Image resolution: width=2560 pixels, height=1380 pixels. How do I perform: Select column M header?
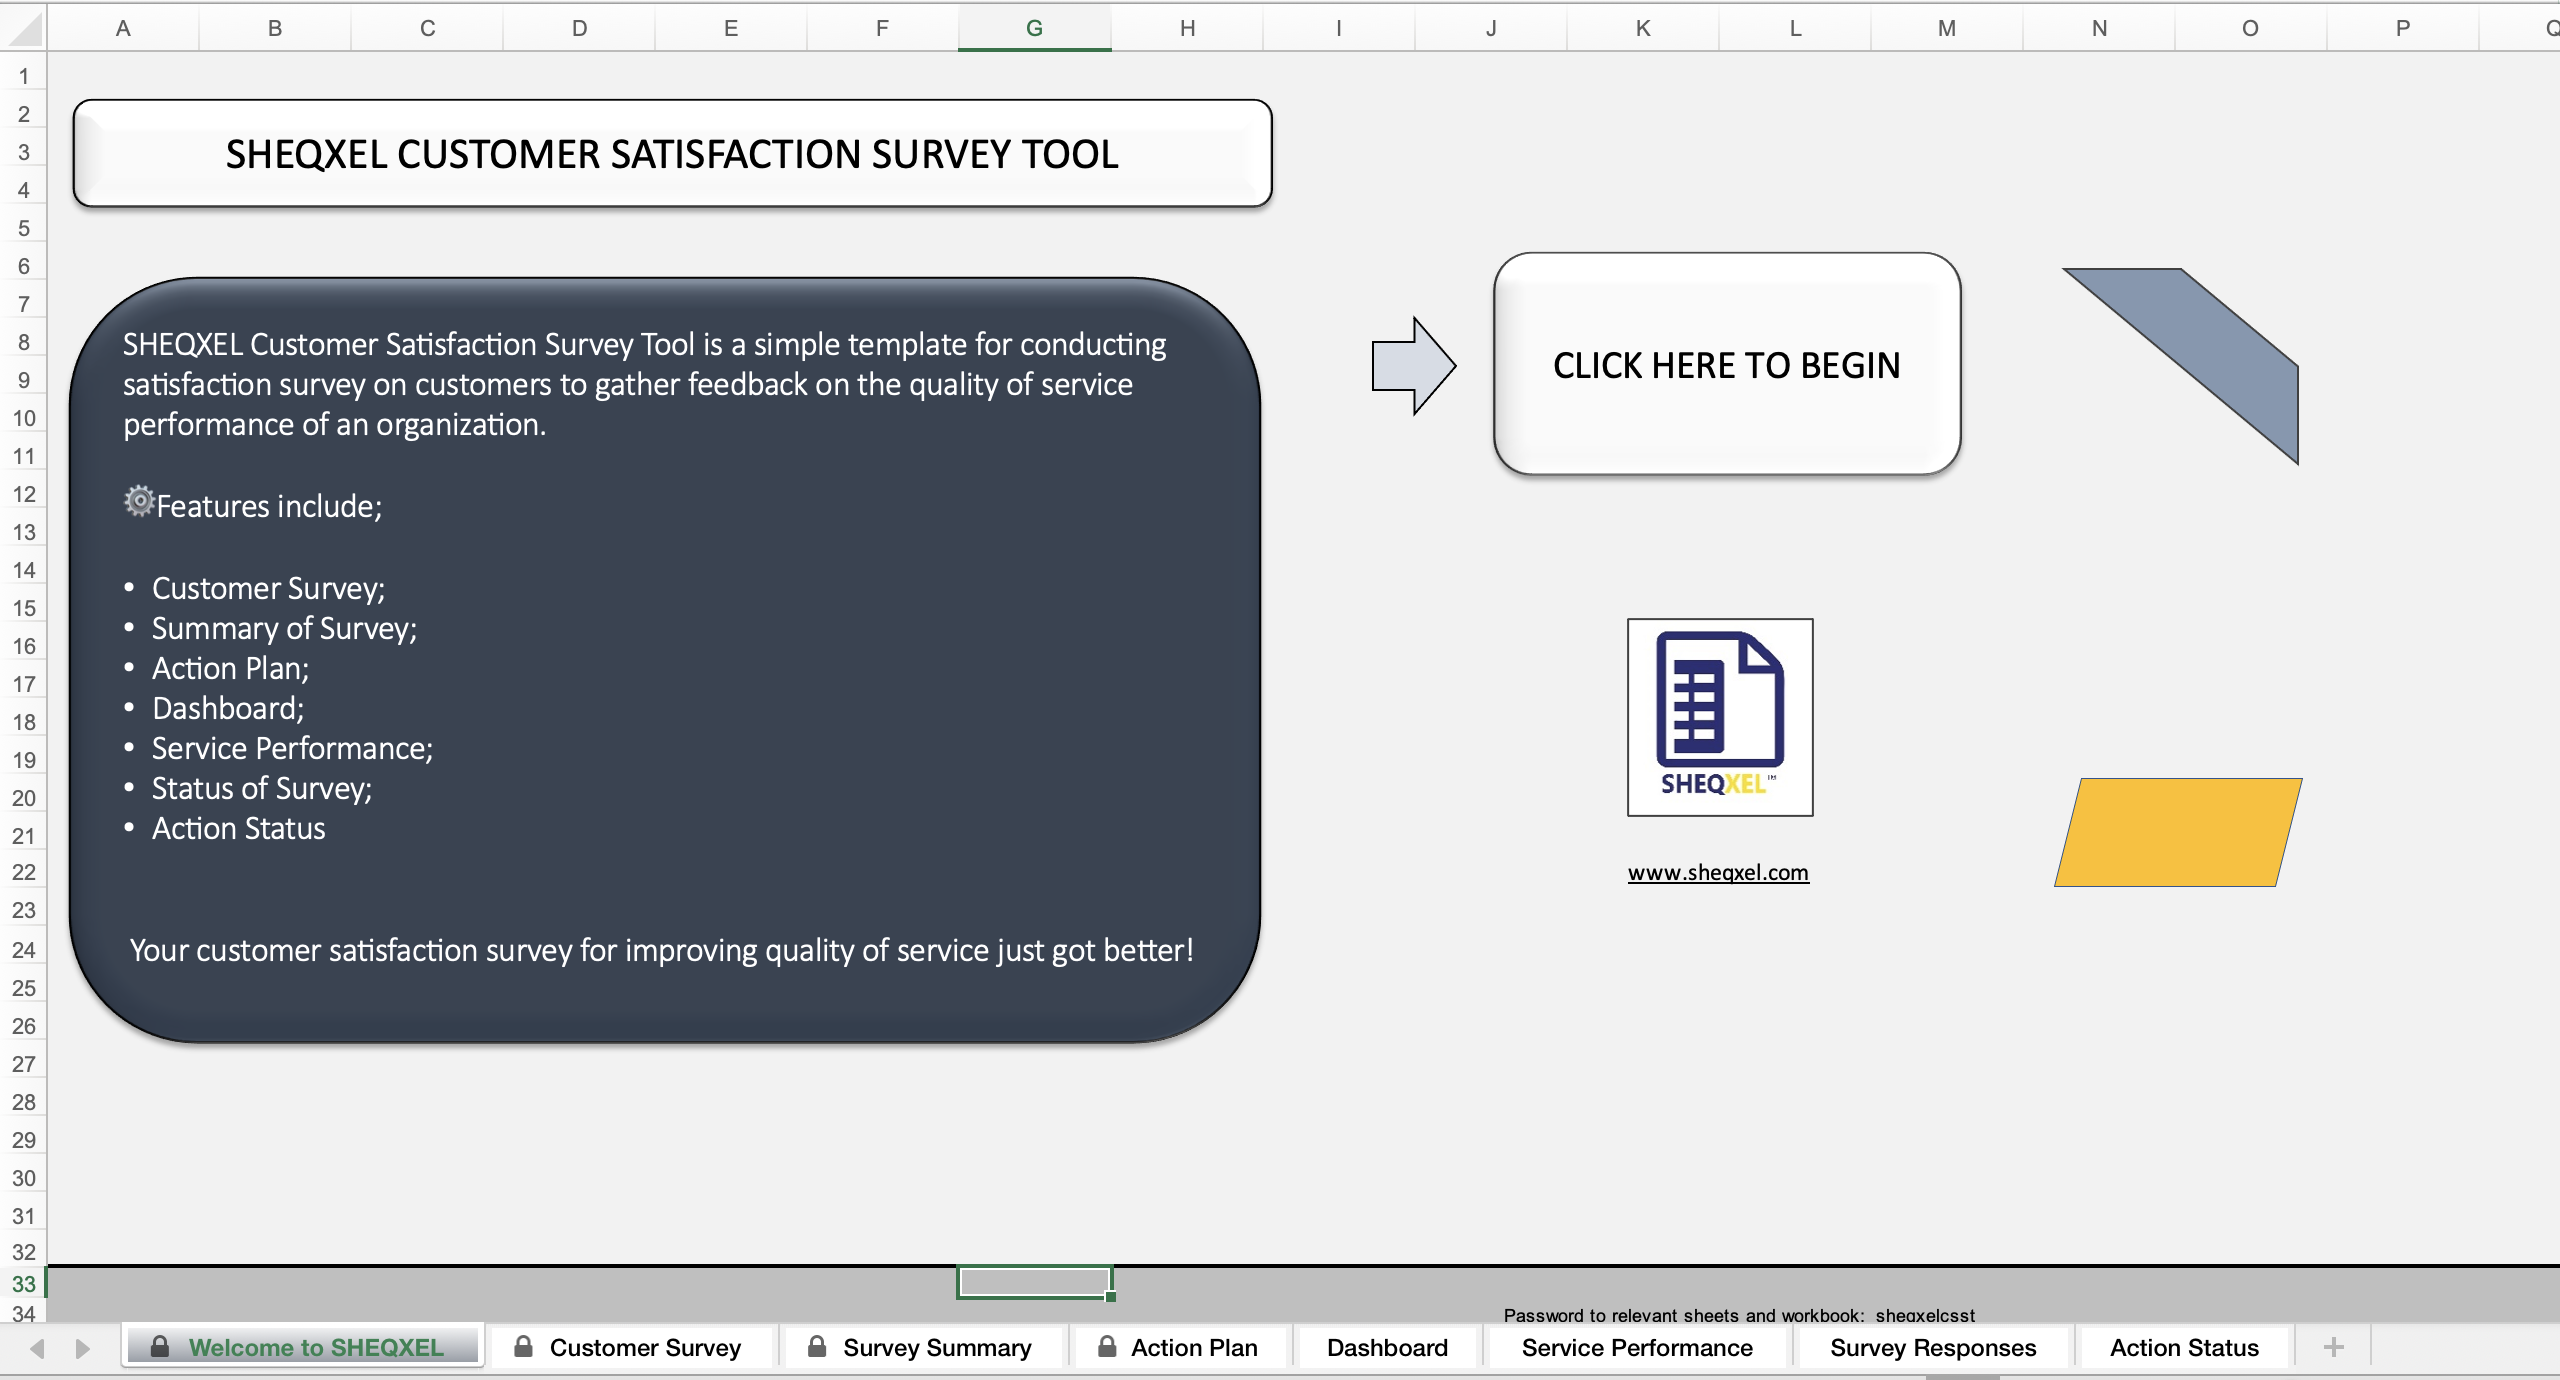point(1946,28)
